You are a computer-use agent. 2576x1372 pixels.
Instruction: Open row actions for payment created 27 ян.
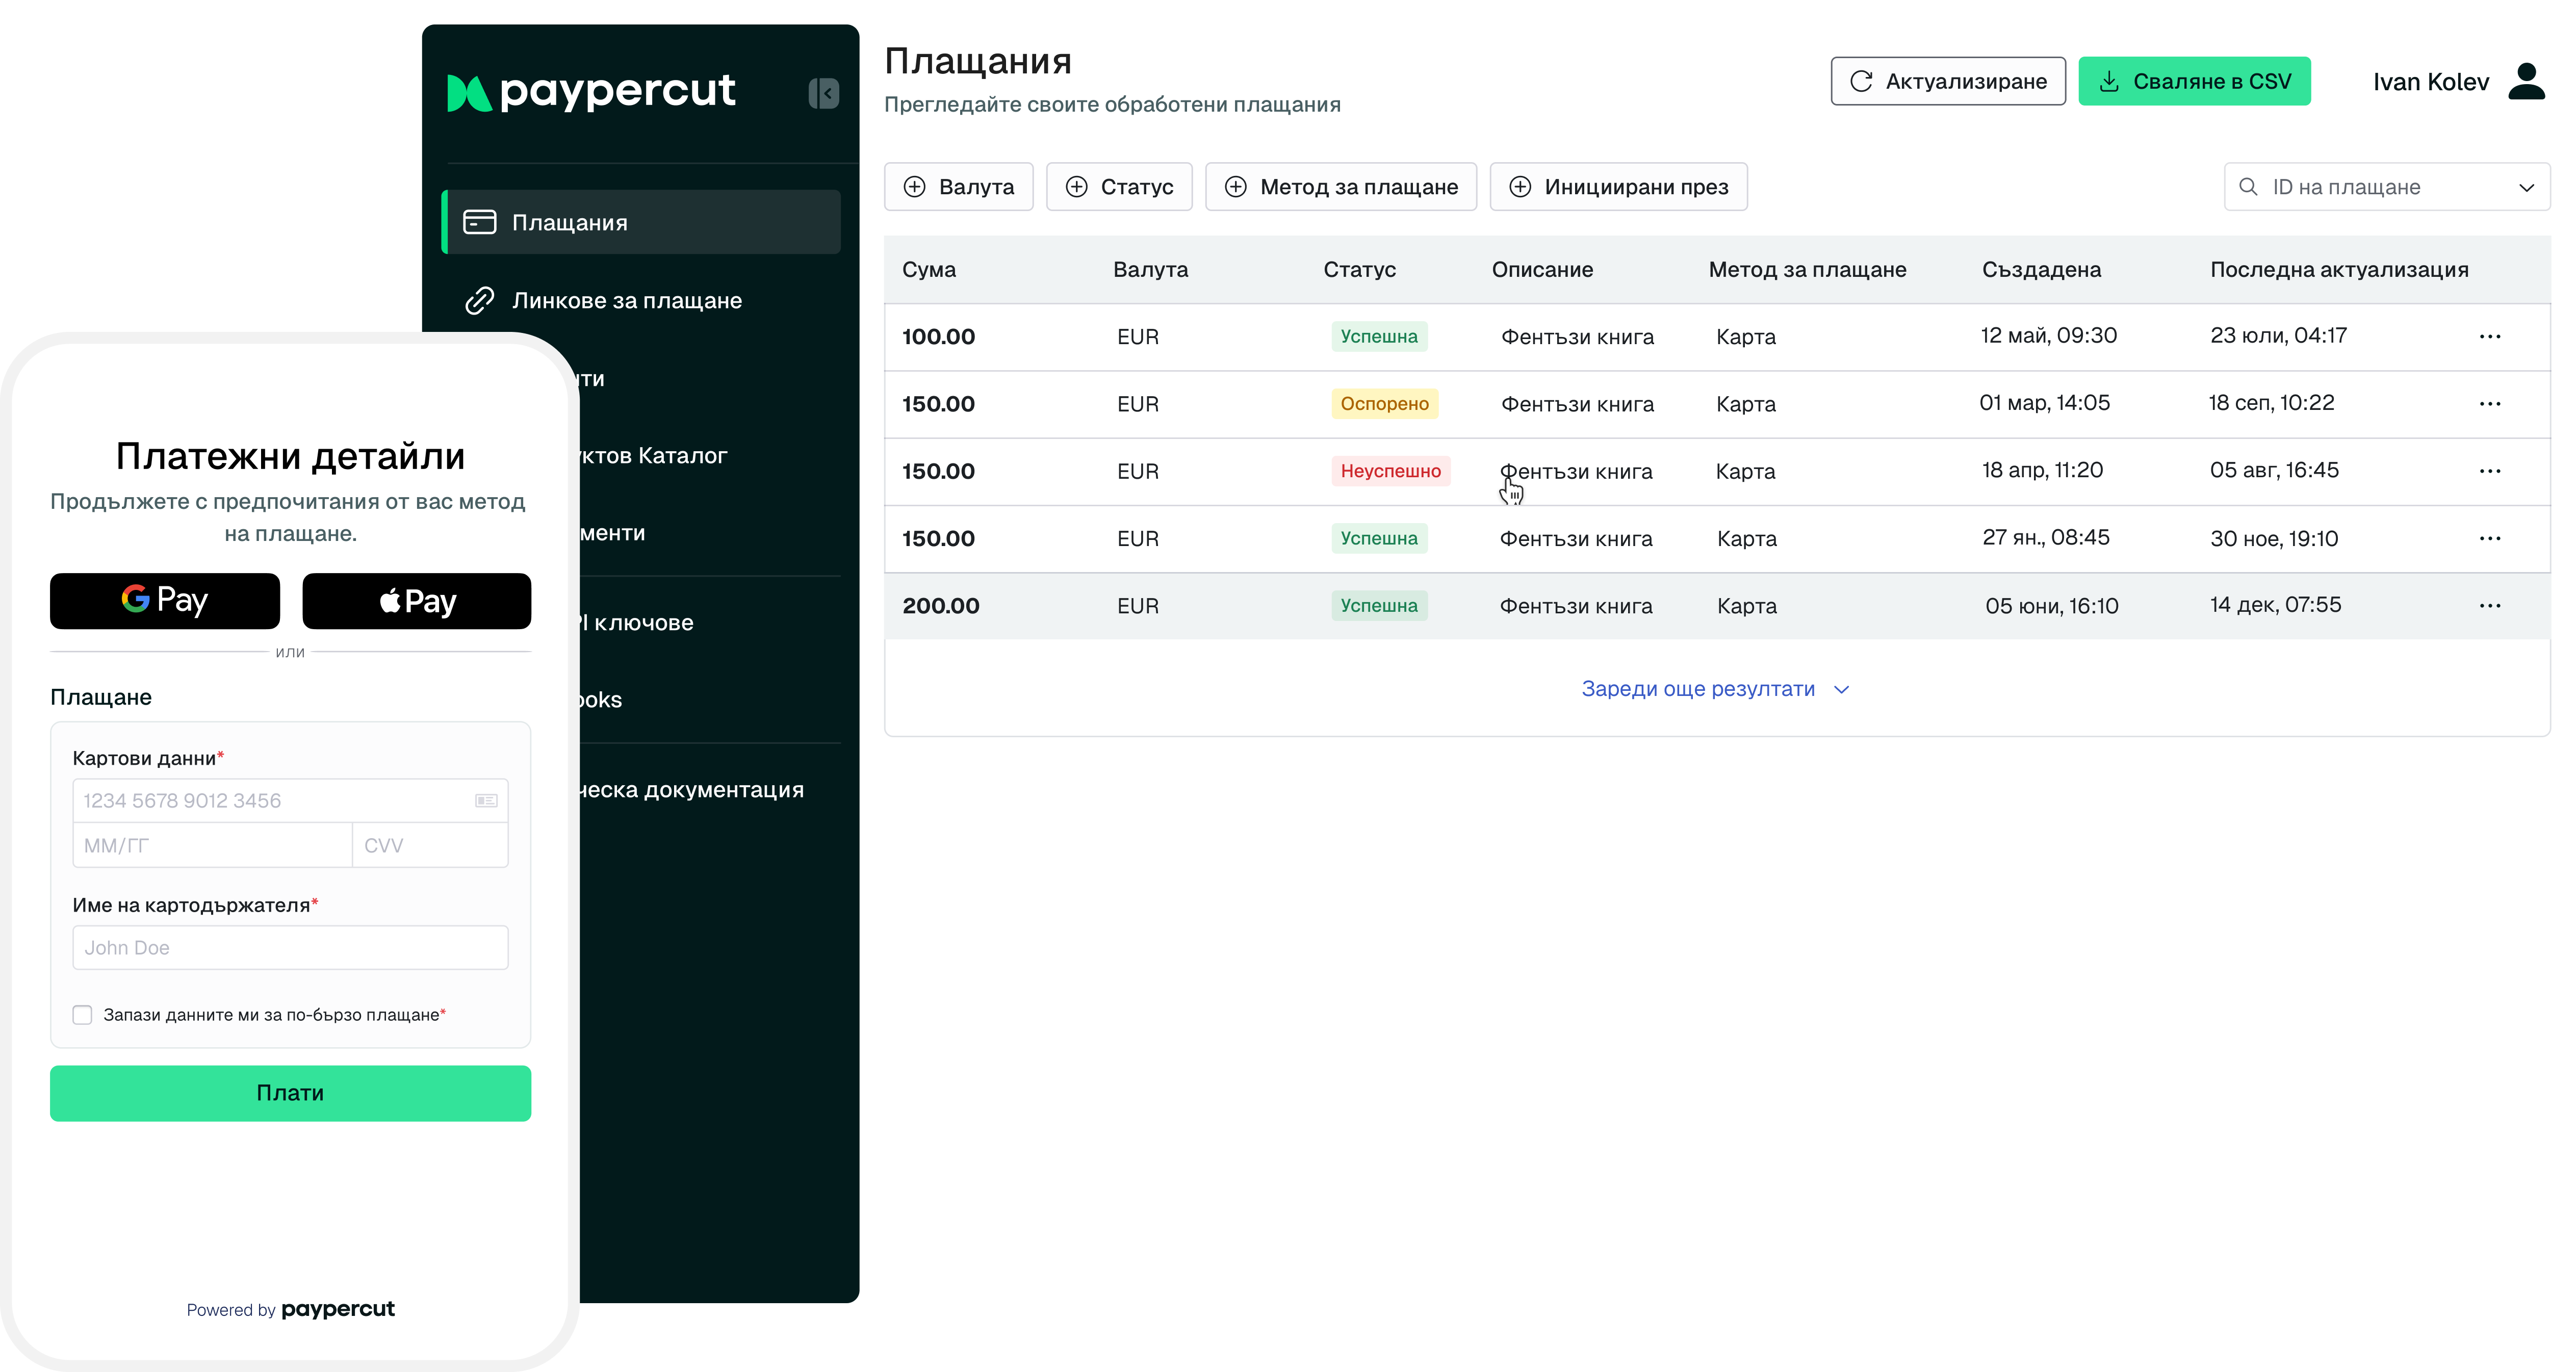[2489, 538]
